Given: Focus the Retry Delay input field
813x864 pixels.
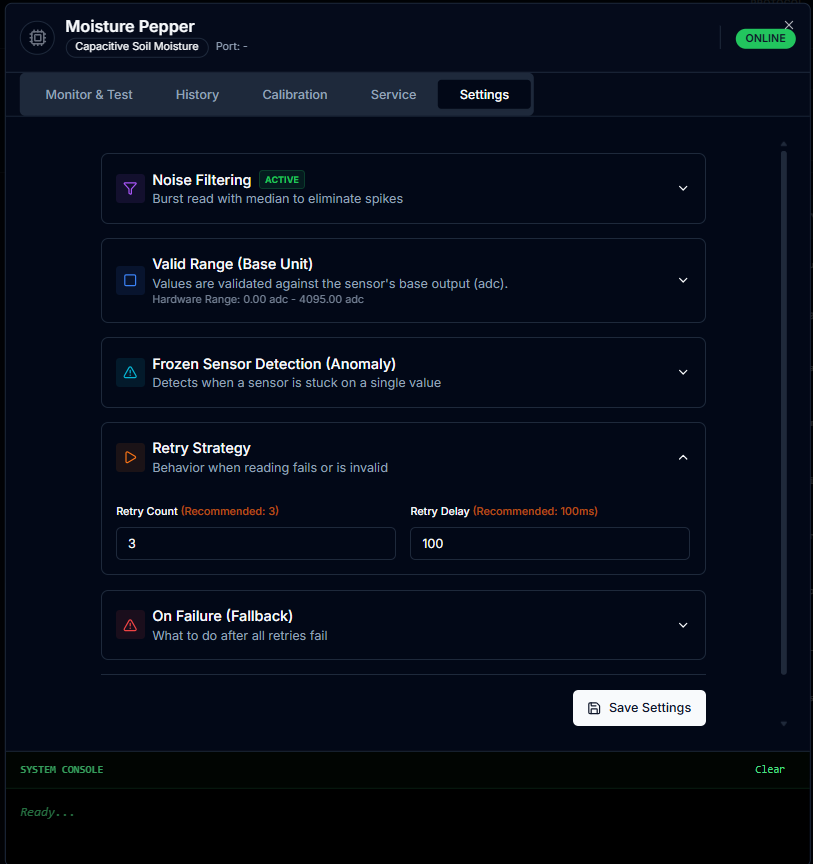Looking at the screenshot, I should click(x=550, y=543).
